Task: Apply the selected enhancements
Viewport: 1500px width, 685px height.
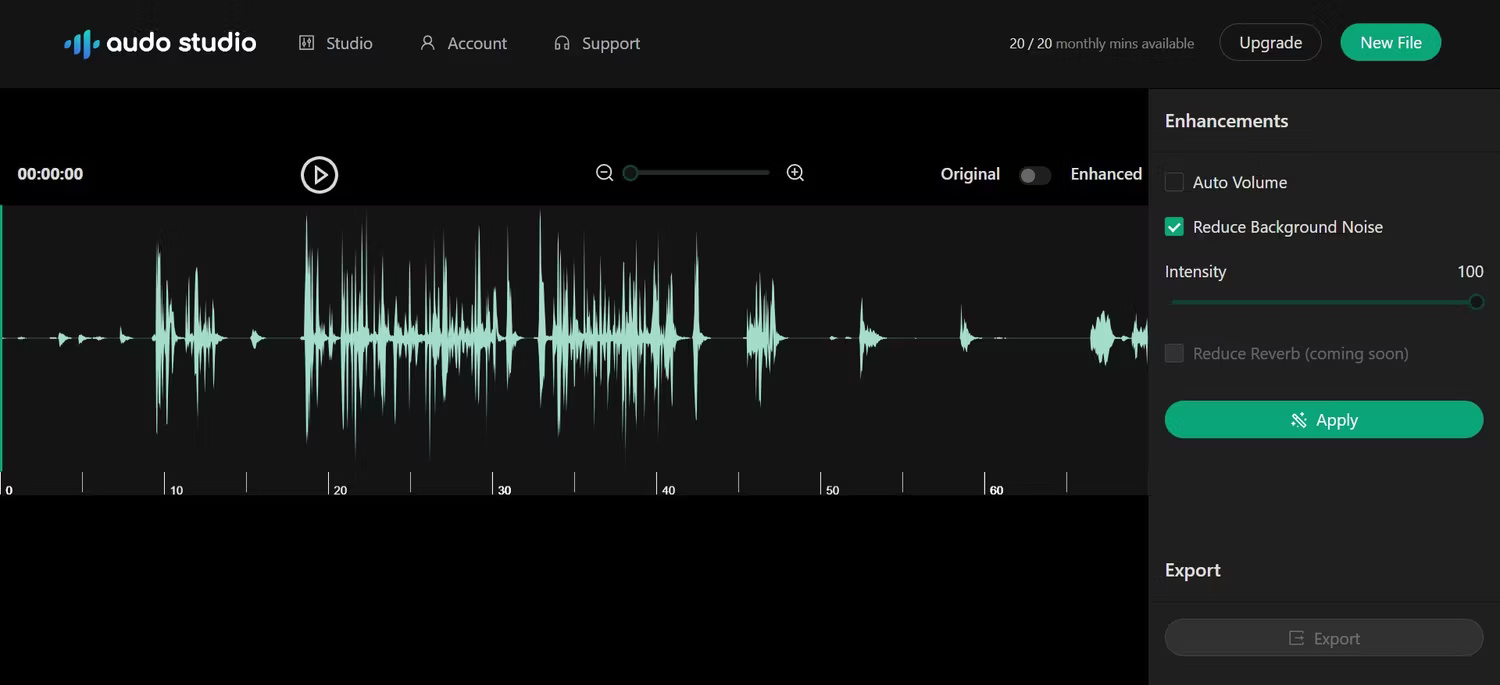Action: point(1323,420)
